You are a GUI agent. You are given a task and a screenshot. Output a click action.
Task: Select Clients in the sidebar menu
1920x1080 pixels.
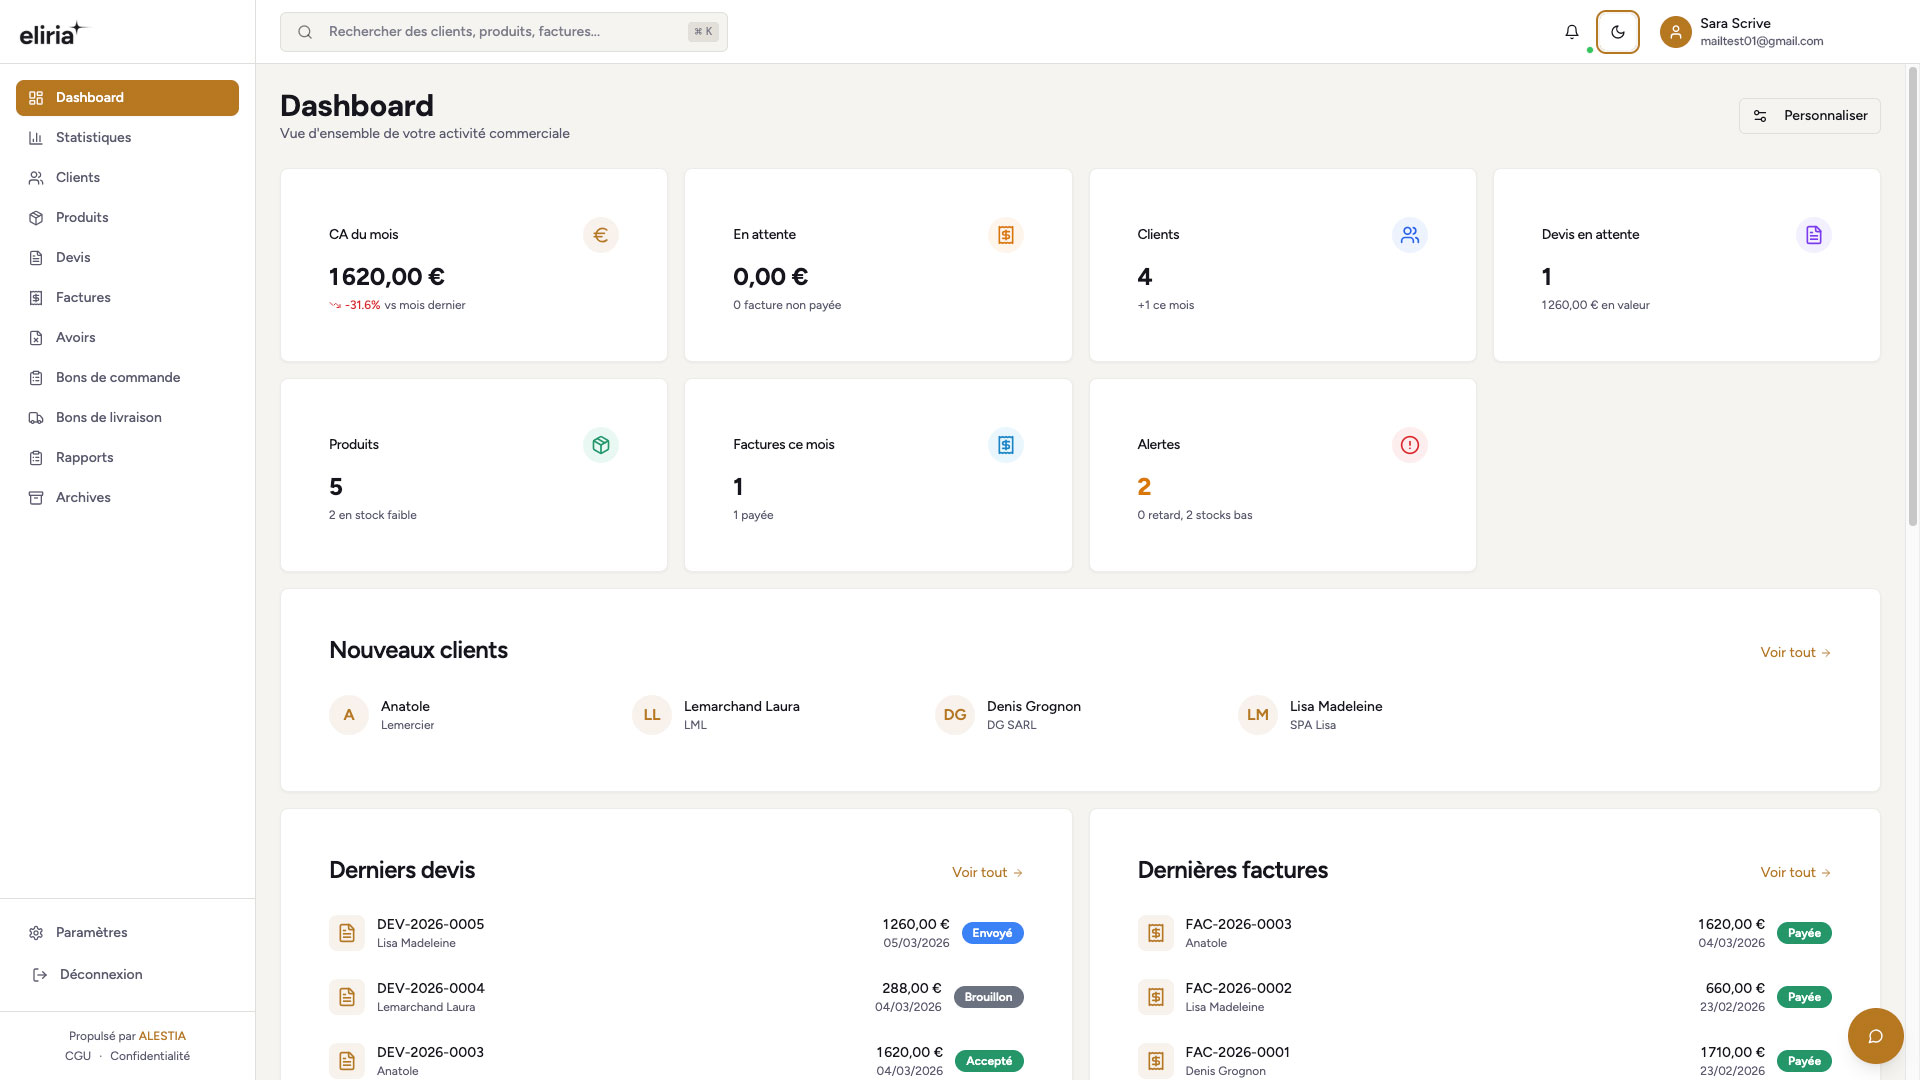pyautogui.click(x=77, y=177)
